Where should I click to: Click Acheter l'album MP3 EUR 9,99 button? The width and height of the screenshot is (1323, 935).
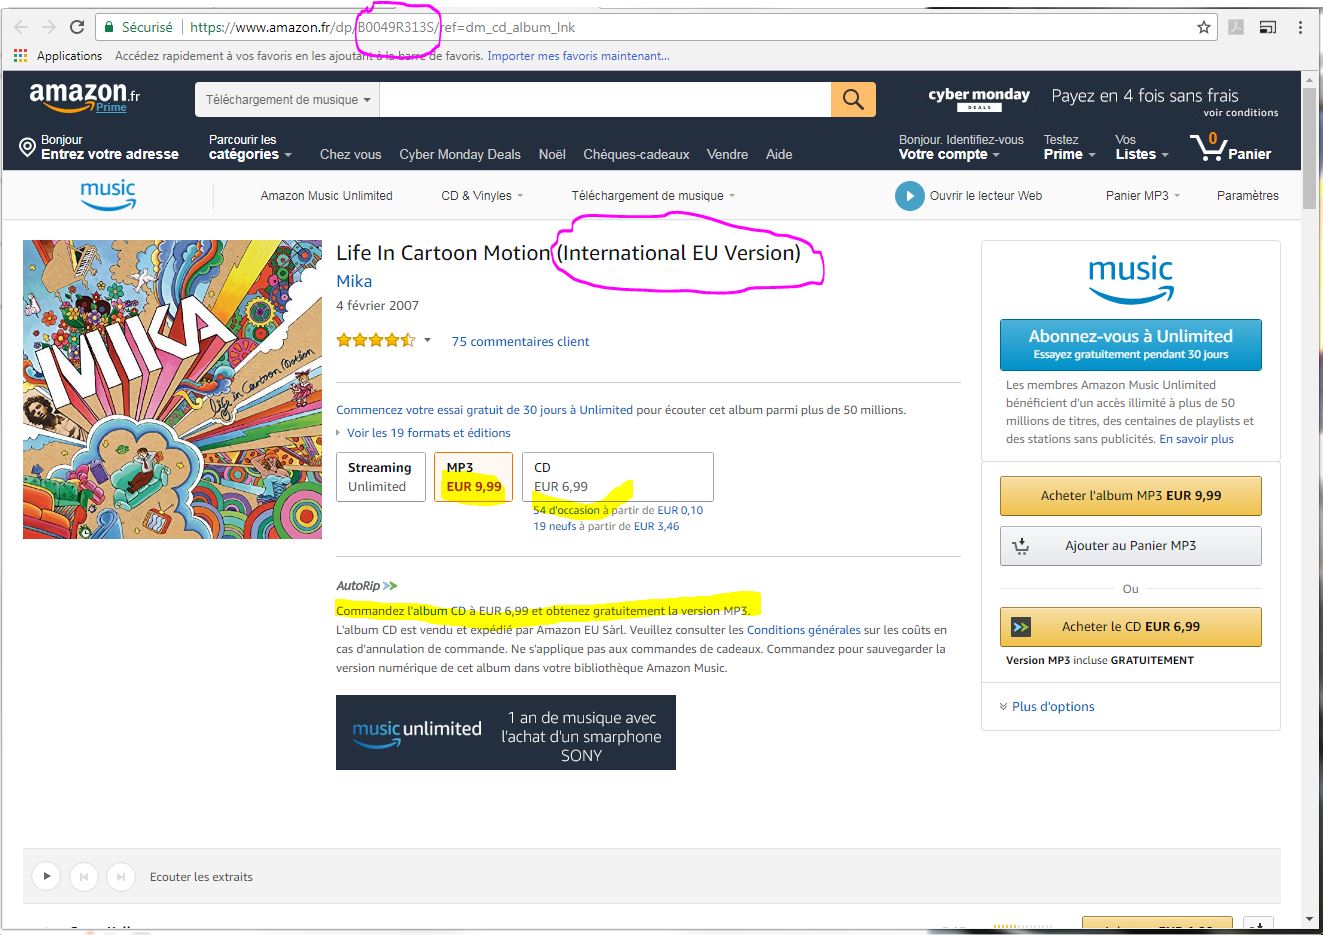click(1131, 495)
